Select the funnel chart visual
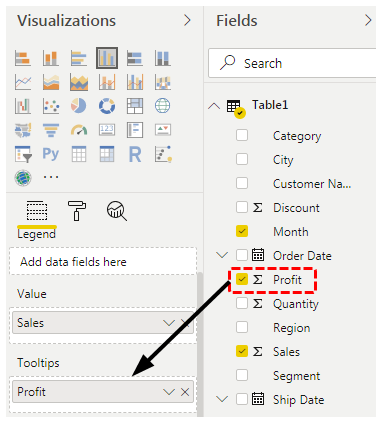The width and height of the screenshot is (381, 422). pos(51,130)
